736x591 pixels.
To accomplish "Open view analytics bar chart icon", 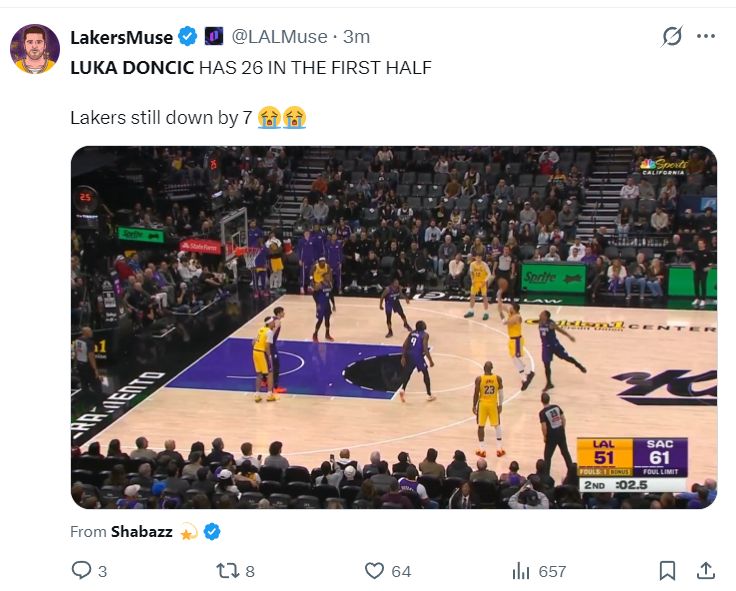I will point(521,571).
